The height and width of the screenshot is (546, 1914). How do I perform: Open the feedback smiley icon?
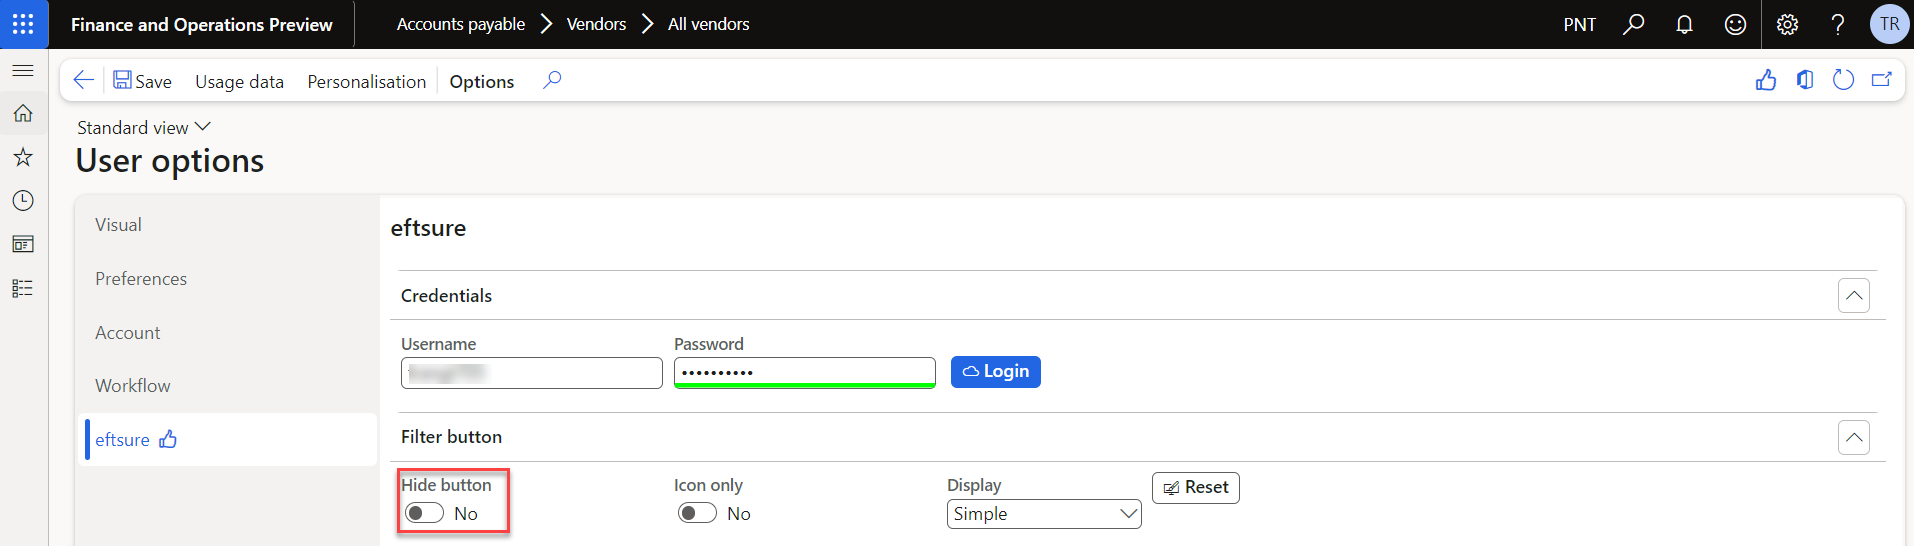pos(1735,24)
